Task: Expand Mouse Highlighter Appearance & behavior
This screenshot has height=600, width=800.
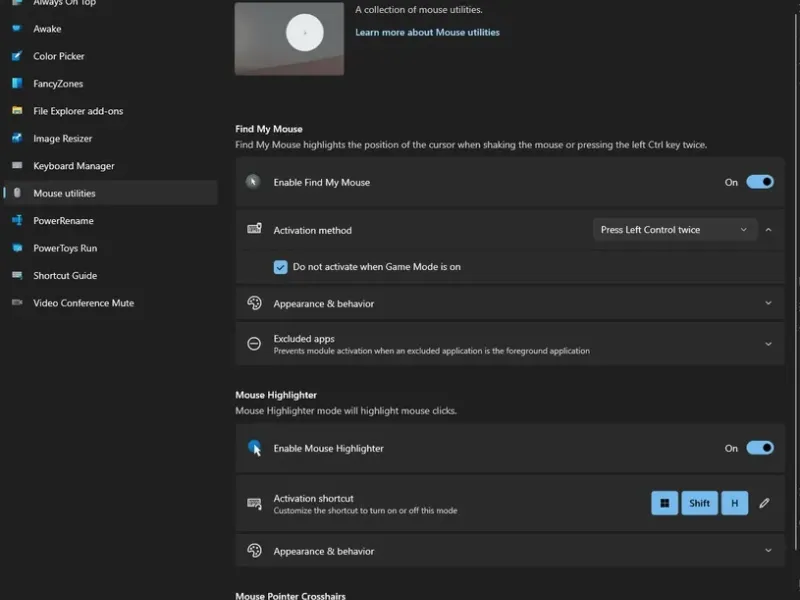Action: pos(768,551)
